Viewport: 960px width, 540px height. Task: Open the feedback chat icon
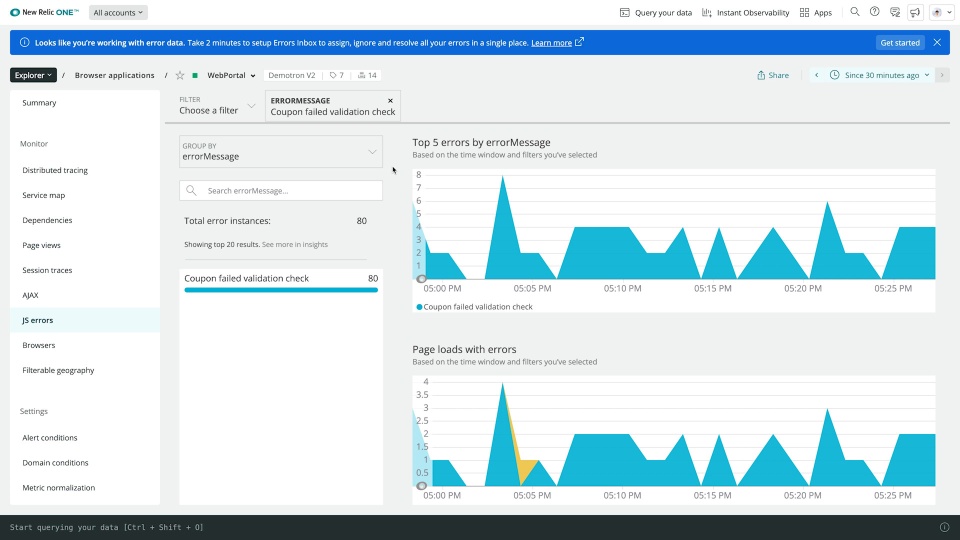click(894, 12)
